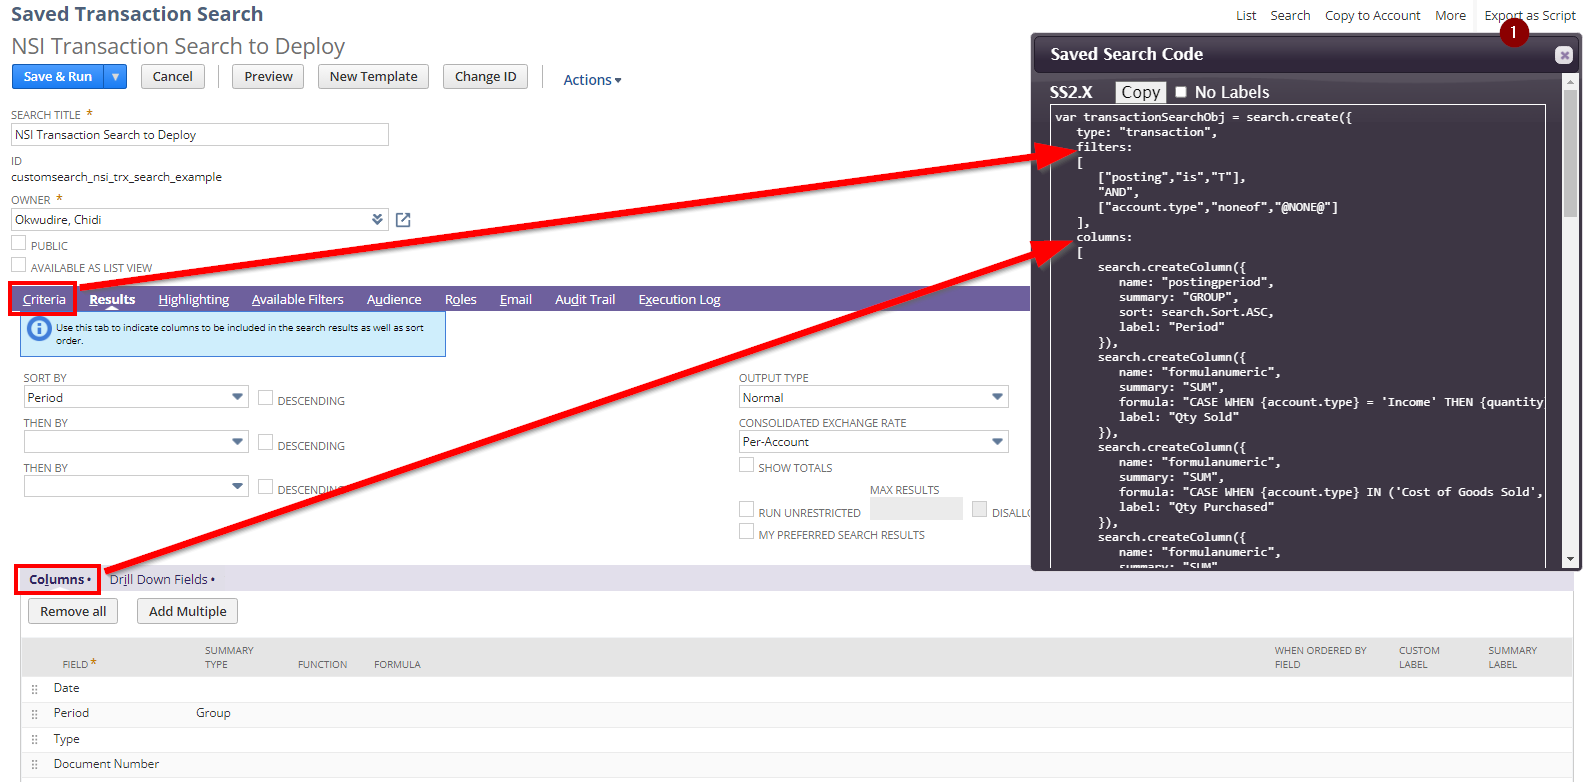
Task: Select the Columns subtab
Action: [x=58, y=579]
